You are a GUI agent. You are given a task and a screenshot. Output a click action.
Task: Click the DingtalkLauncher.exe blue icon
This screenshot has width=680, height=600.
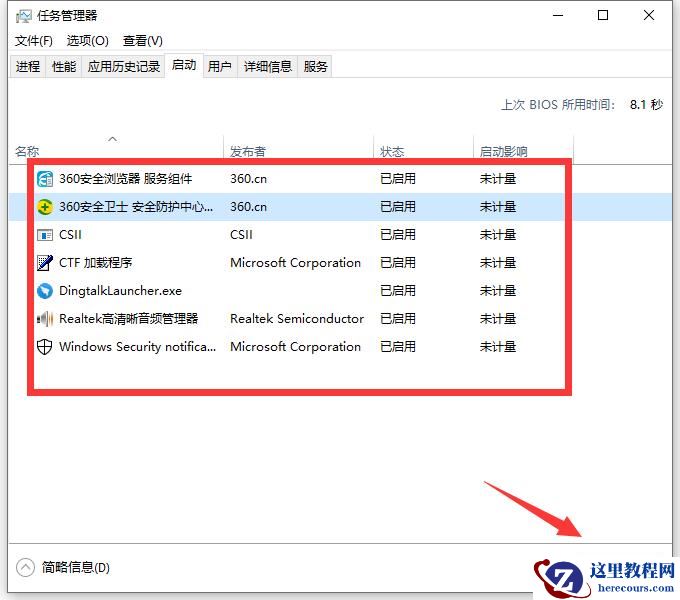45,291
